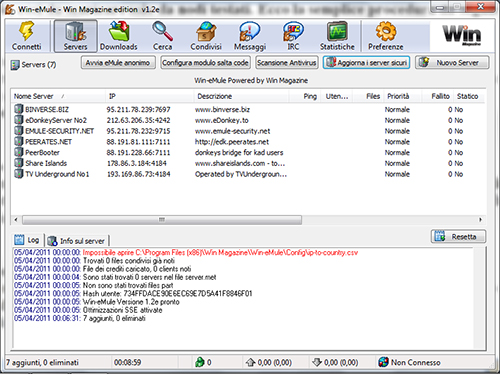Click the eMule icon in title bar
Screen dimensions: 500x374
pyautogui.click(x=10, y=9)
